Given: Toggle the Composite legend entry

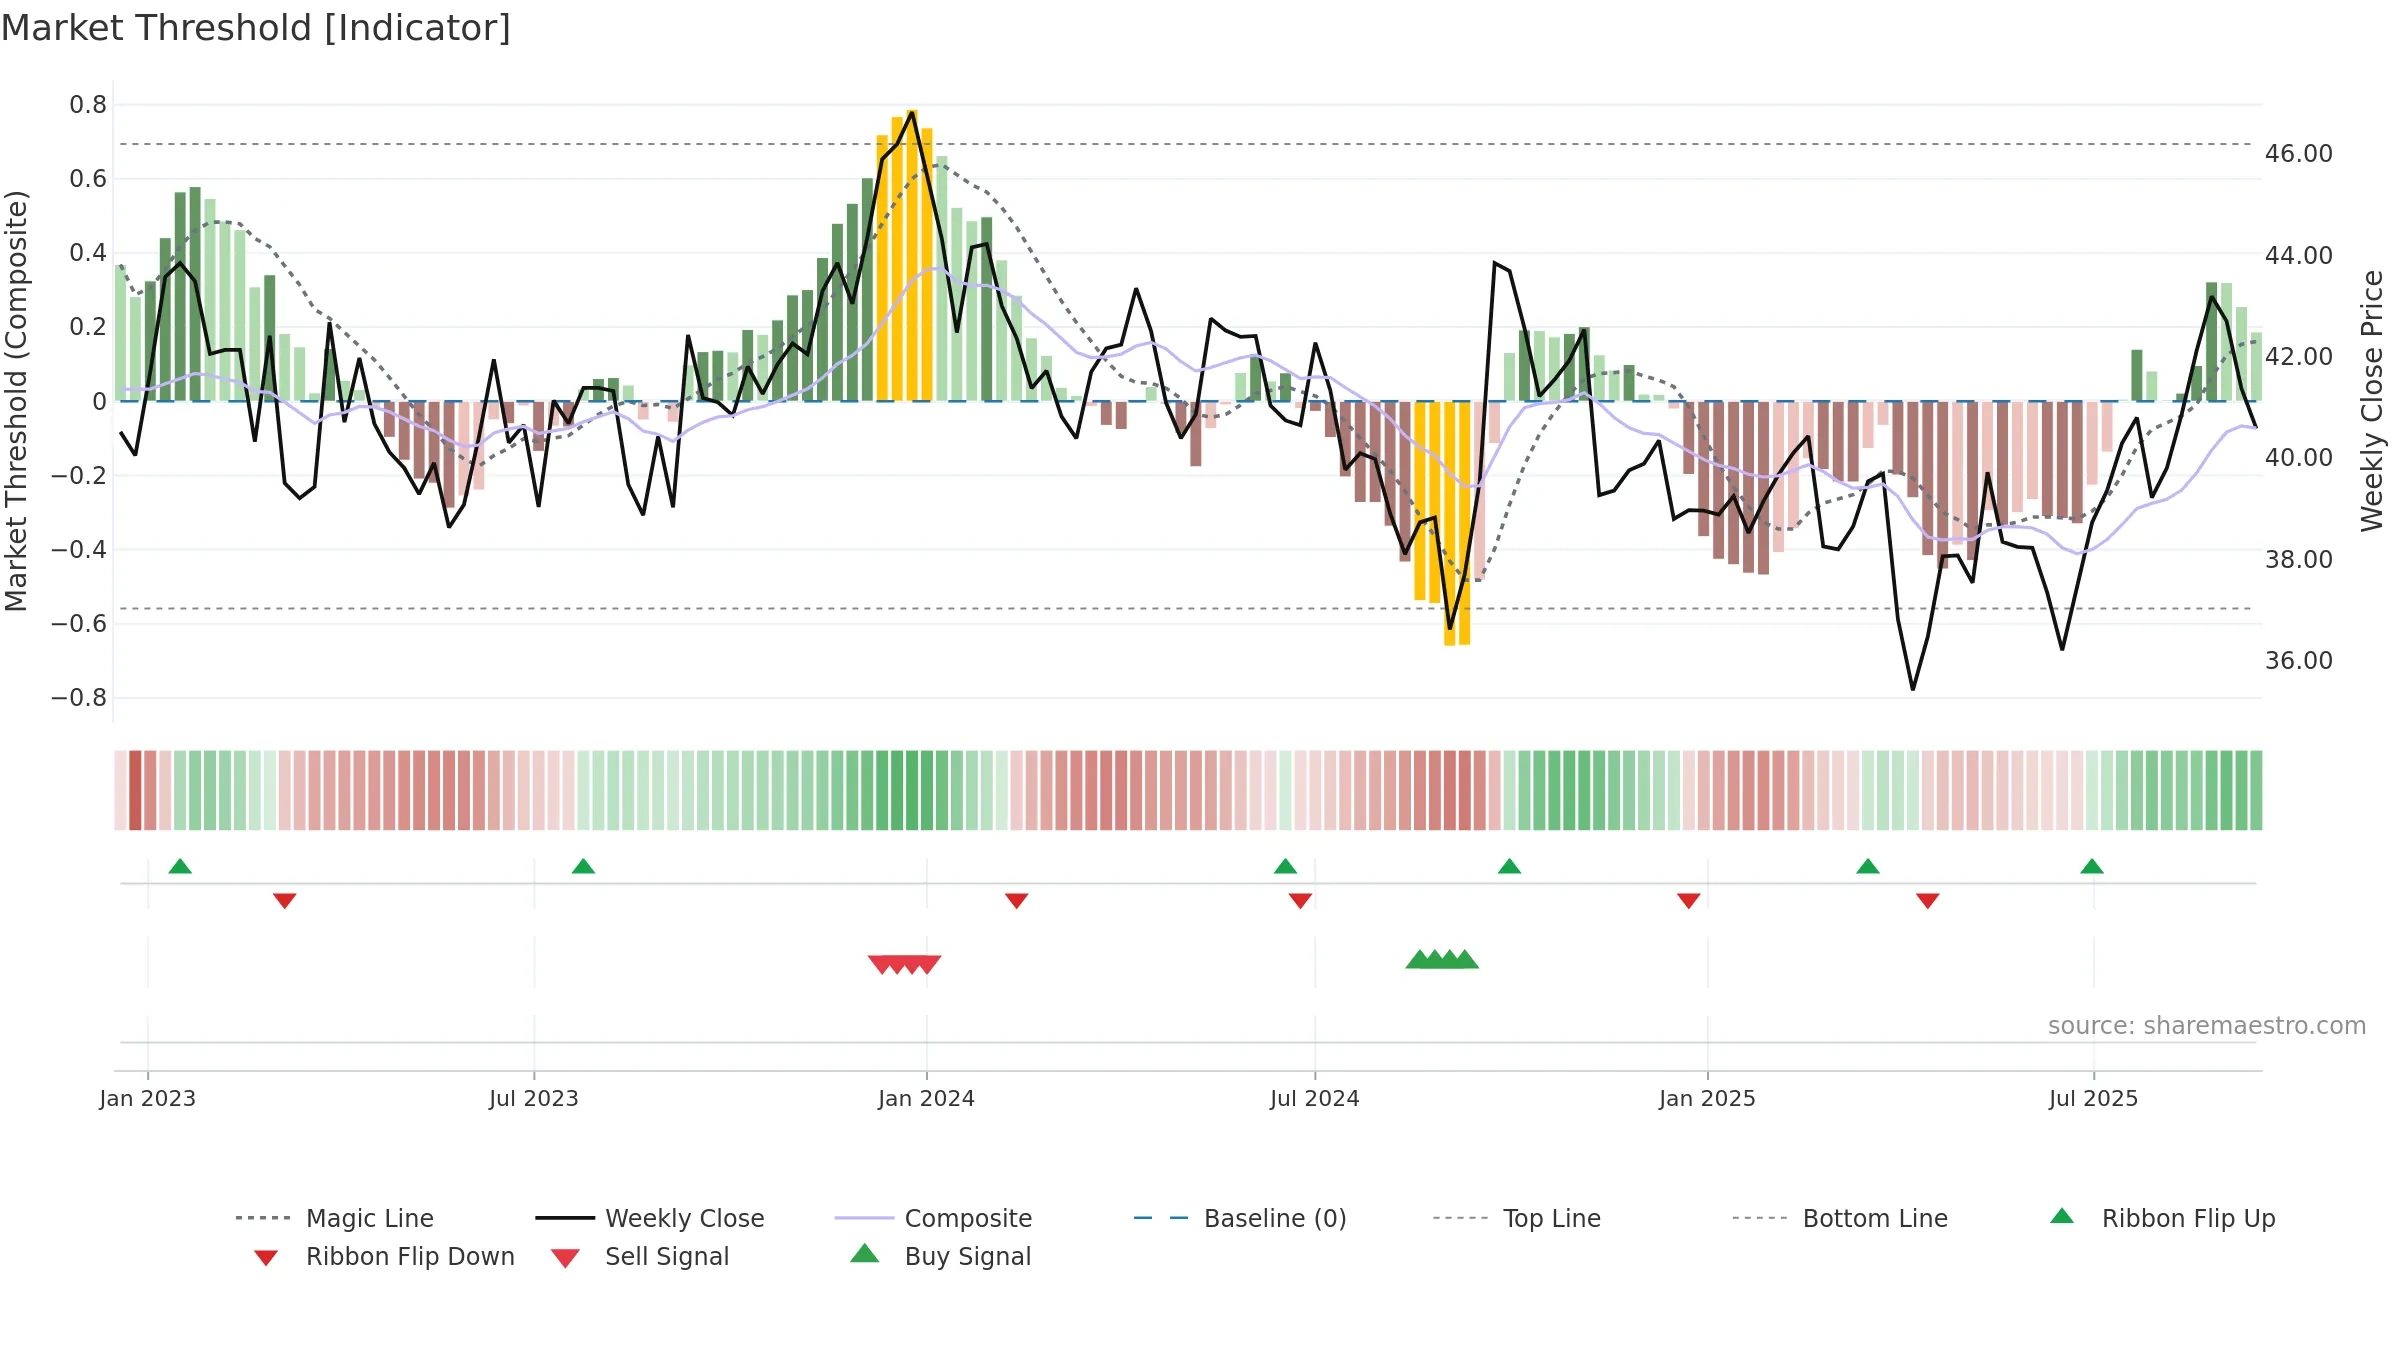Looking at the screenshot, I should pyautogui.click(x=933, y=1218).
